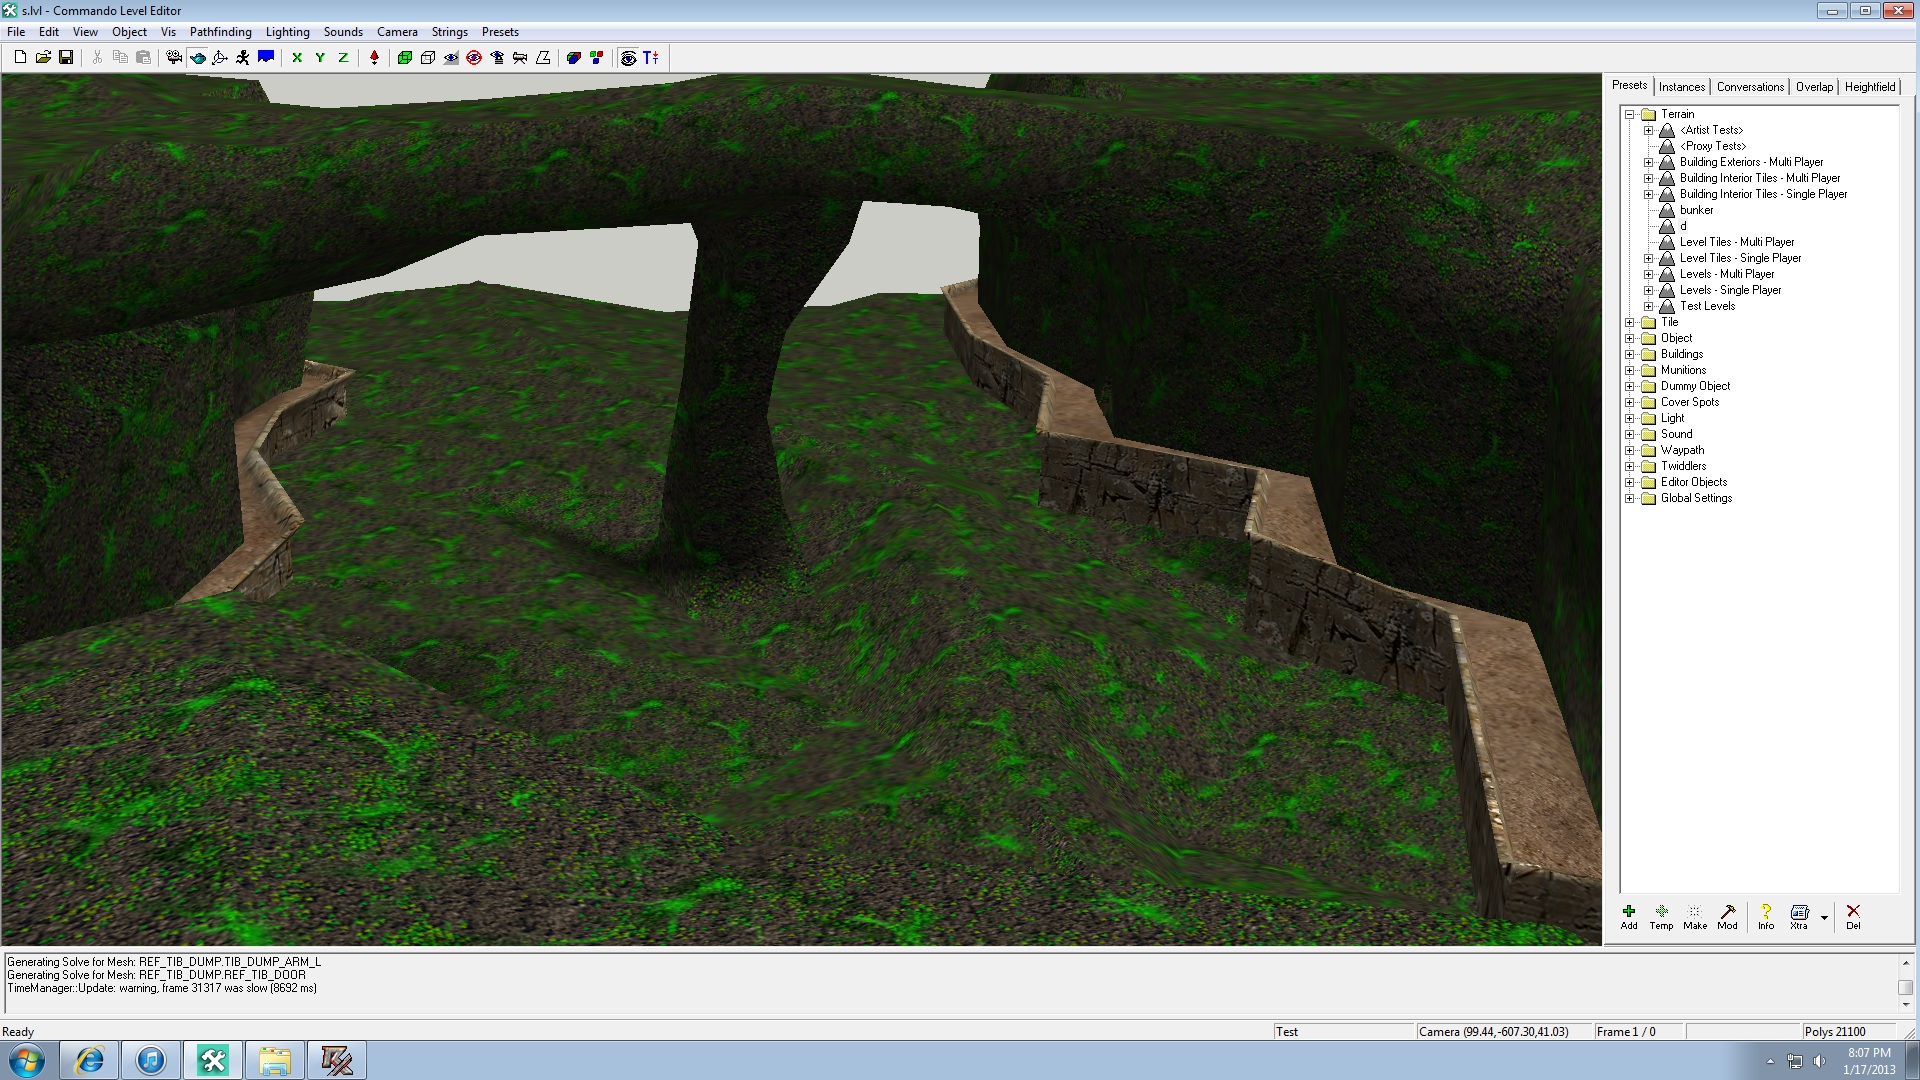Collapse the Terrain preset folder
Viewport: 1920px width, 1080px height.
point(1630,114)
